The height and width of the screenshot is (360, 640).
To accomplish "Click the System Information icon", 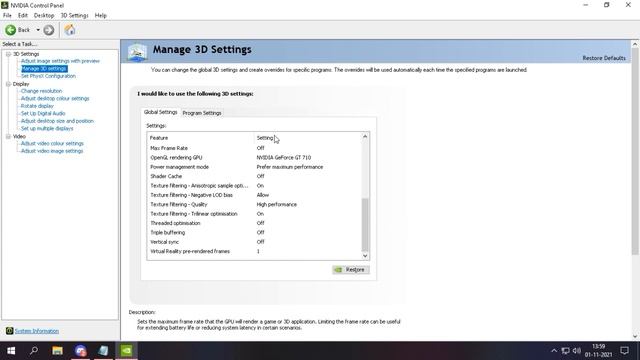I will [x=9, y=331].
